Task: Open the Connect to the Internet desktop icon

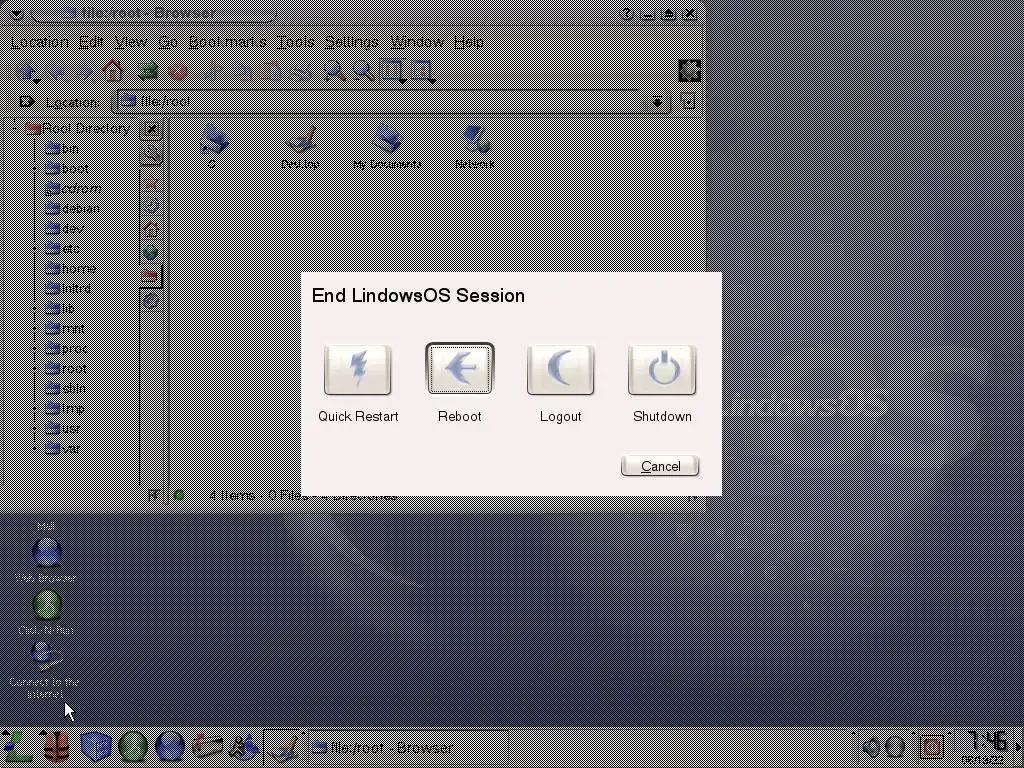Action: point(44,669)
